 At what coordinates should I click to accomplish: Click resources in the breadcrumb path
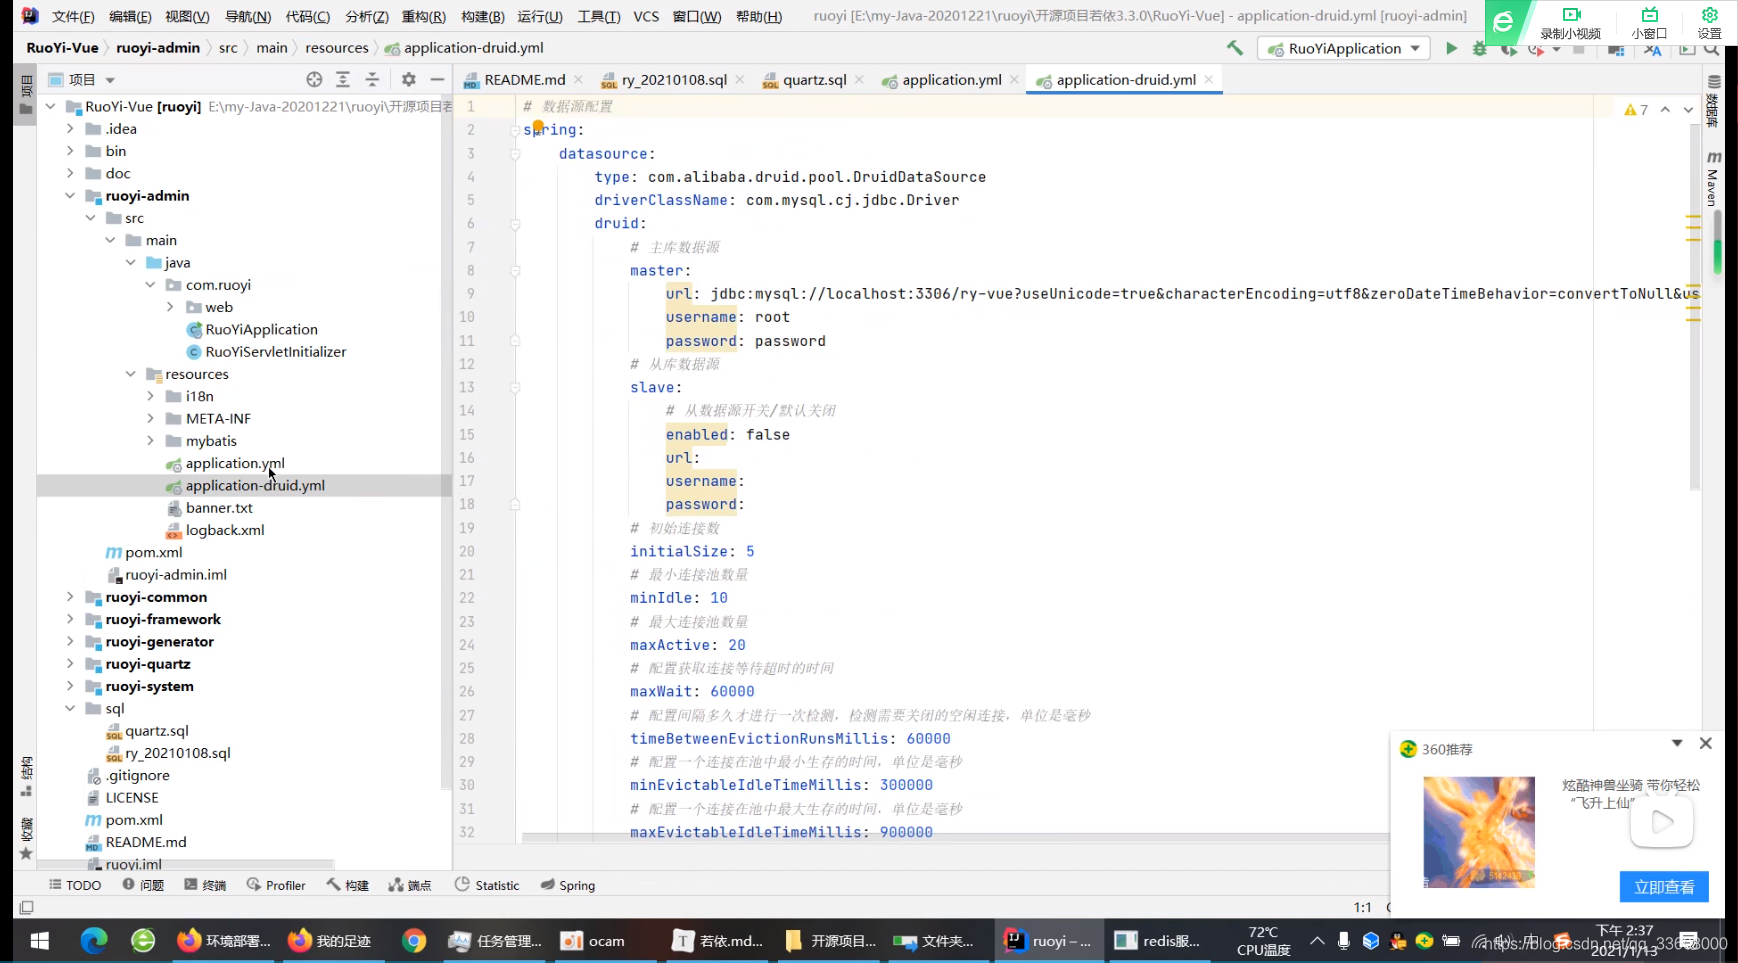click(337, 48)
